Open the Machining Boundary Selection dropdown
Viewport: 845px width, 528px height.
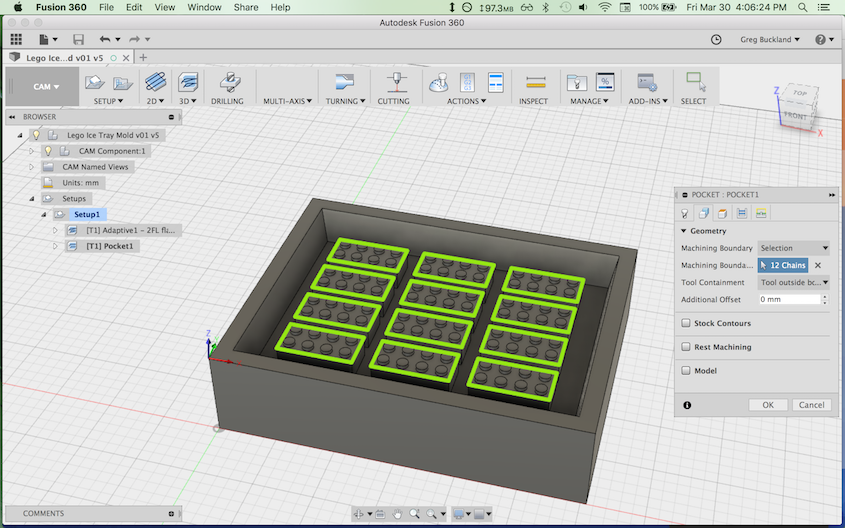(793, 248)
